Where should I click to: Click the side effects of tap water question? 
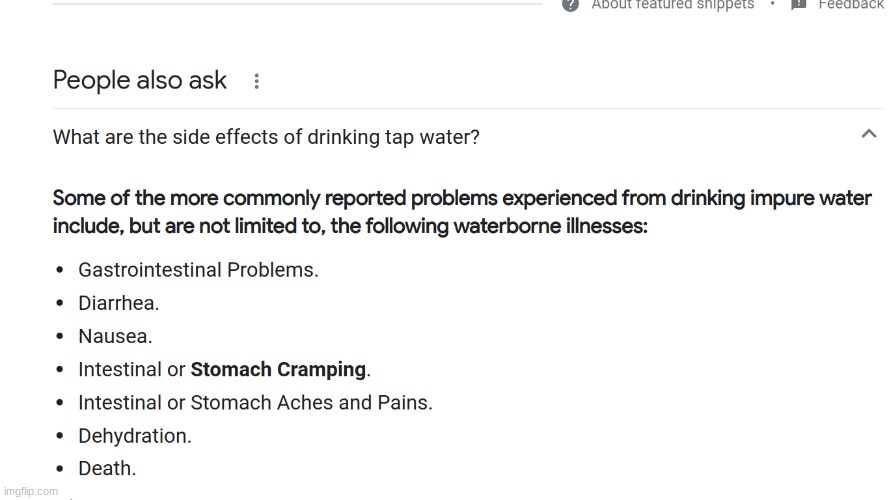point(266,137)
